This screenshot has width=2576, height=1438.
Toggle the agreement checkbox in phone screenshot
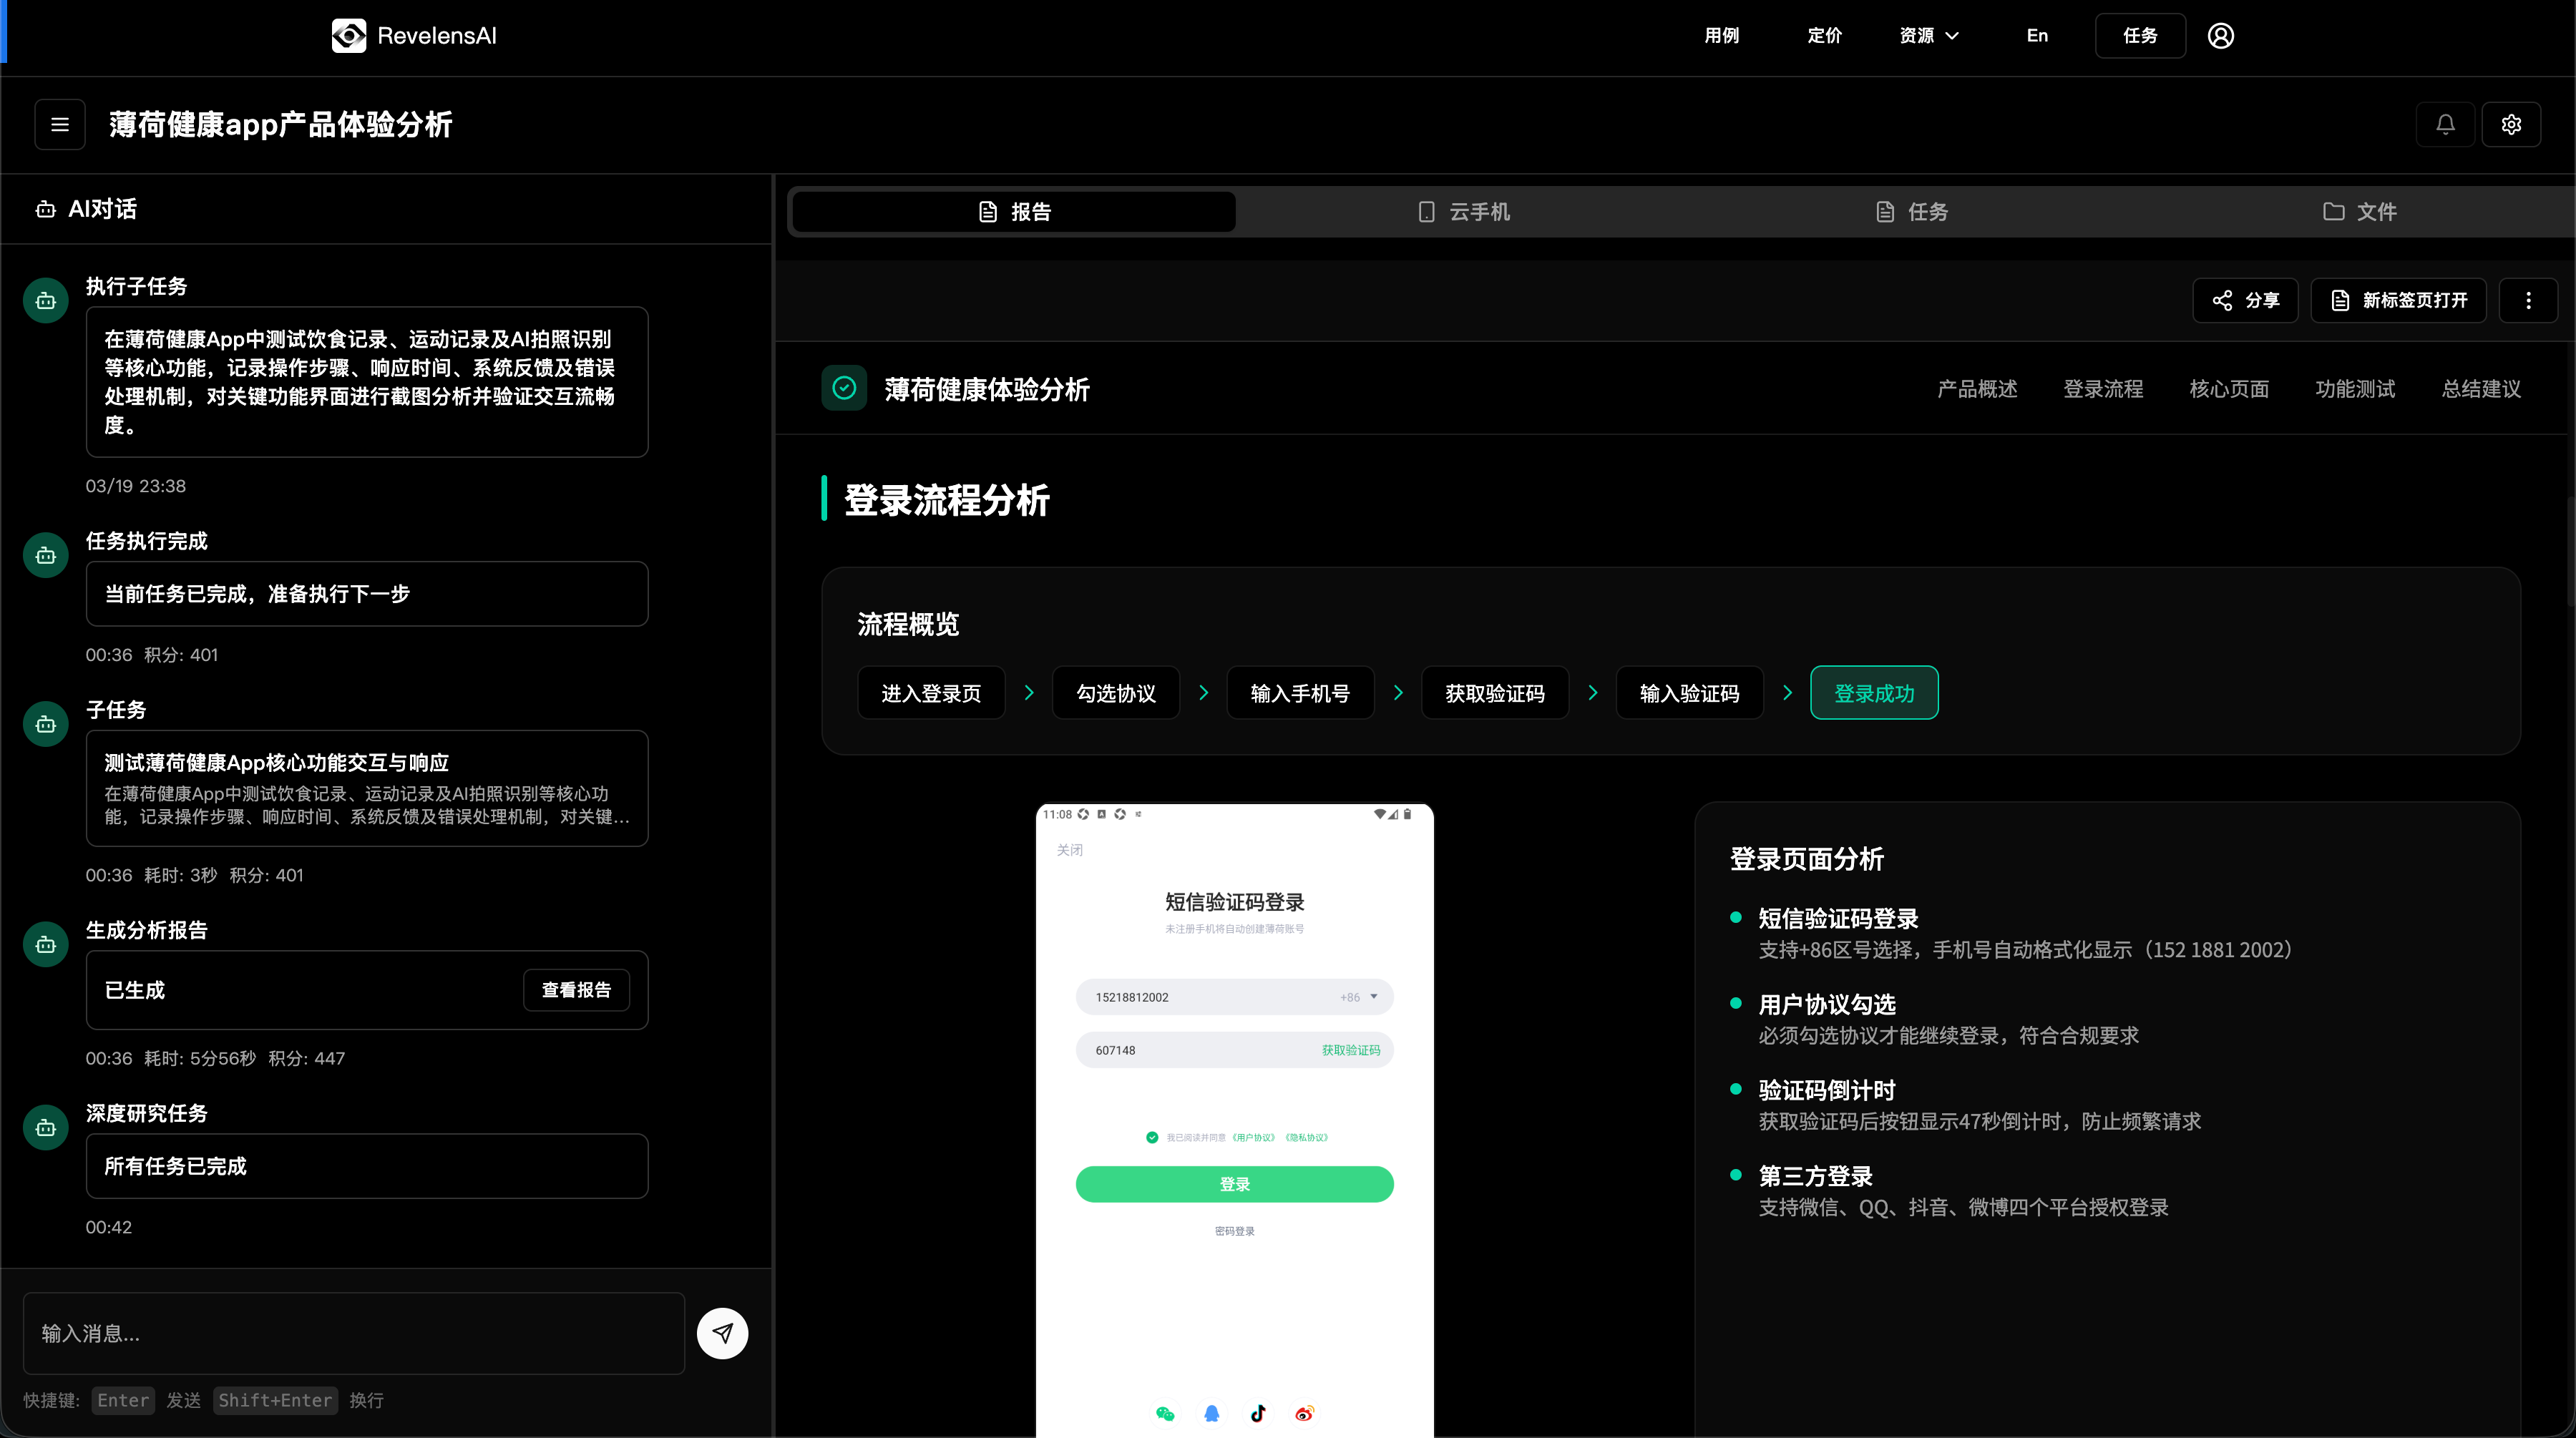pos(1152,1137)
